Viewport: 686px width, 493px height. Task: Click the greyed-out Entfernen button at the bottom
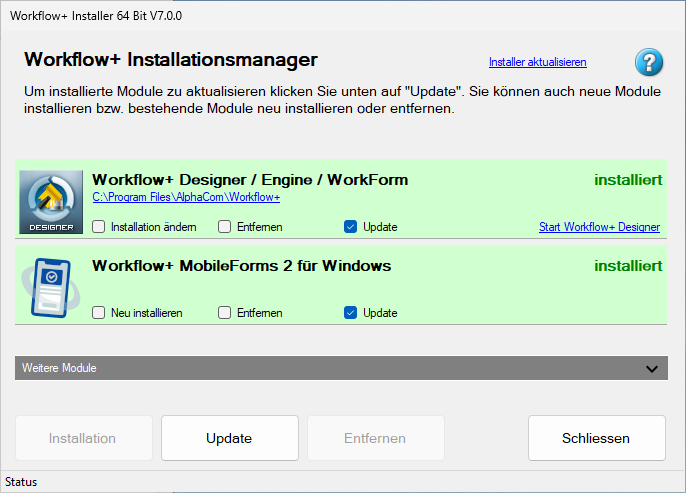click(376, 438)
